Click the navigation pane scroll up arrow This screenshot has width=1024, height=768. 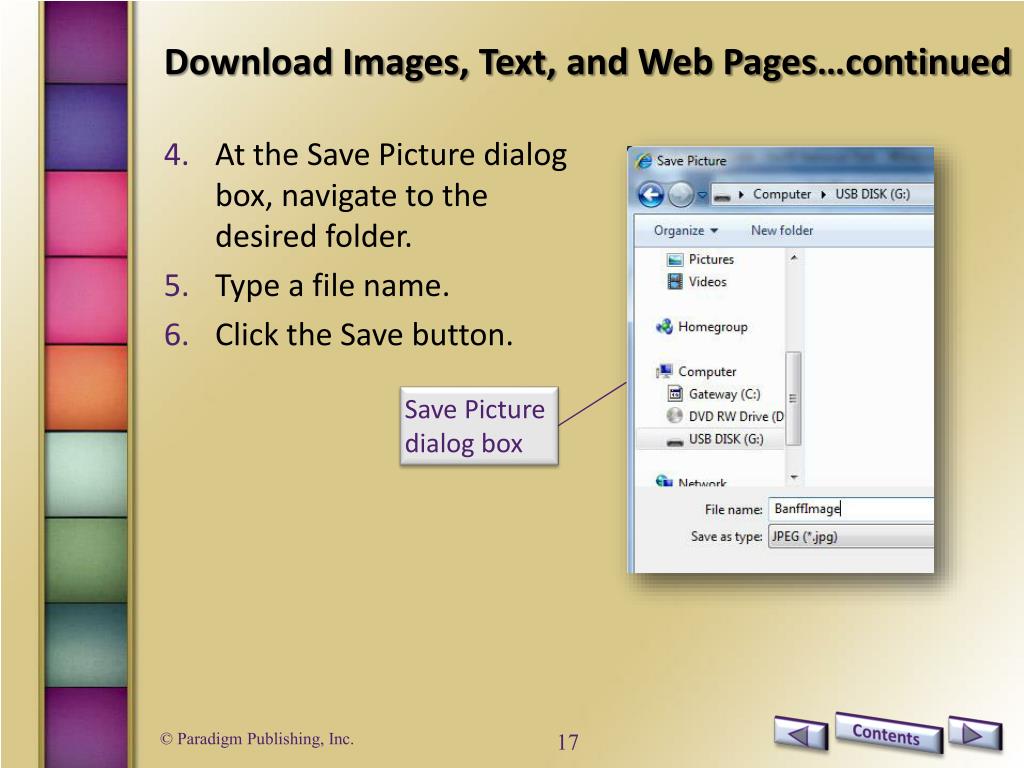(794, 258)
